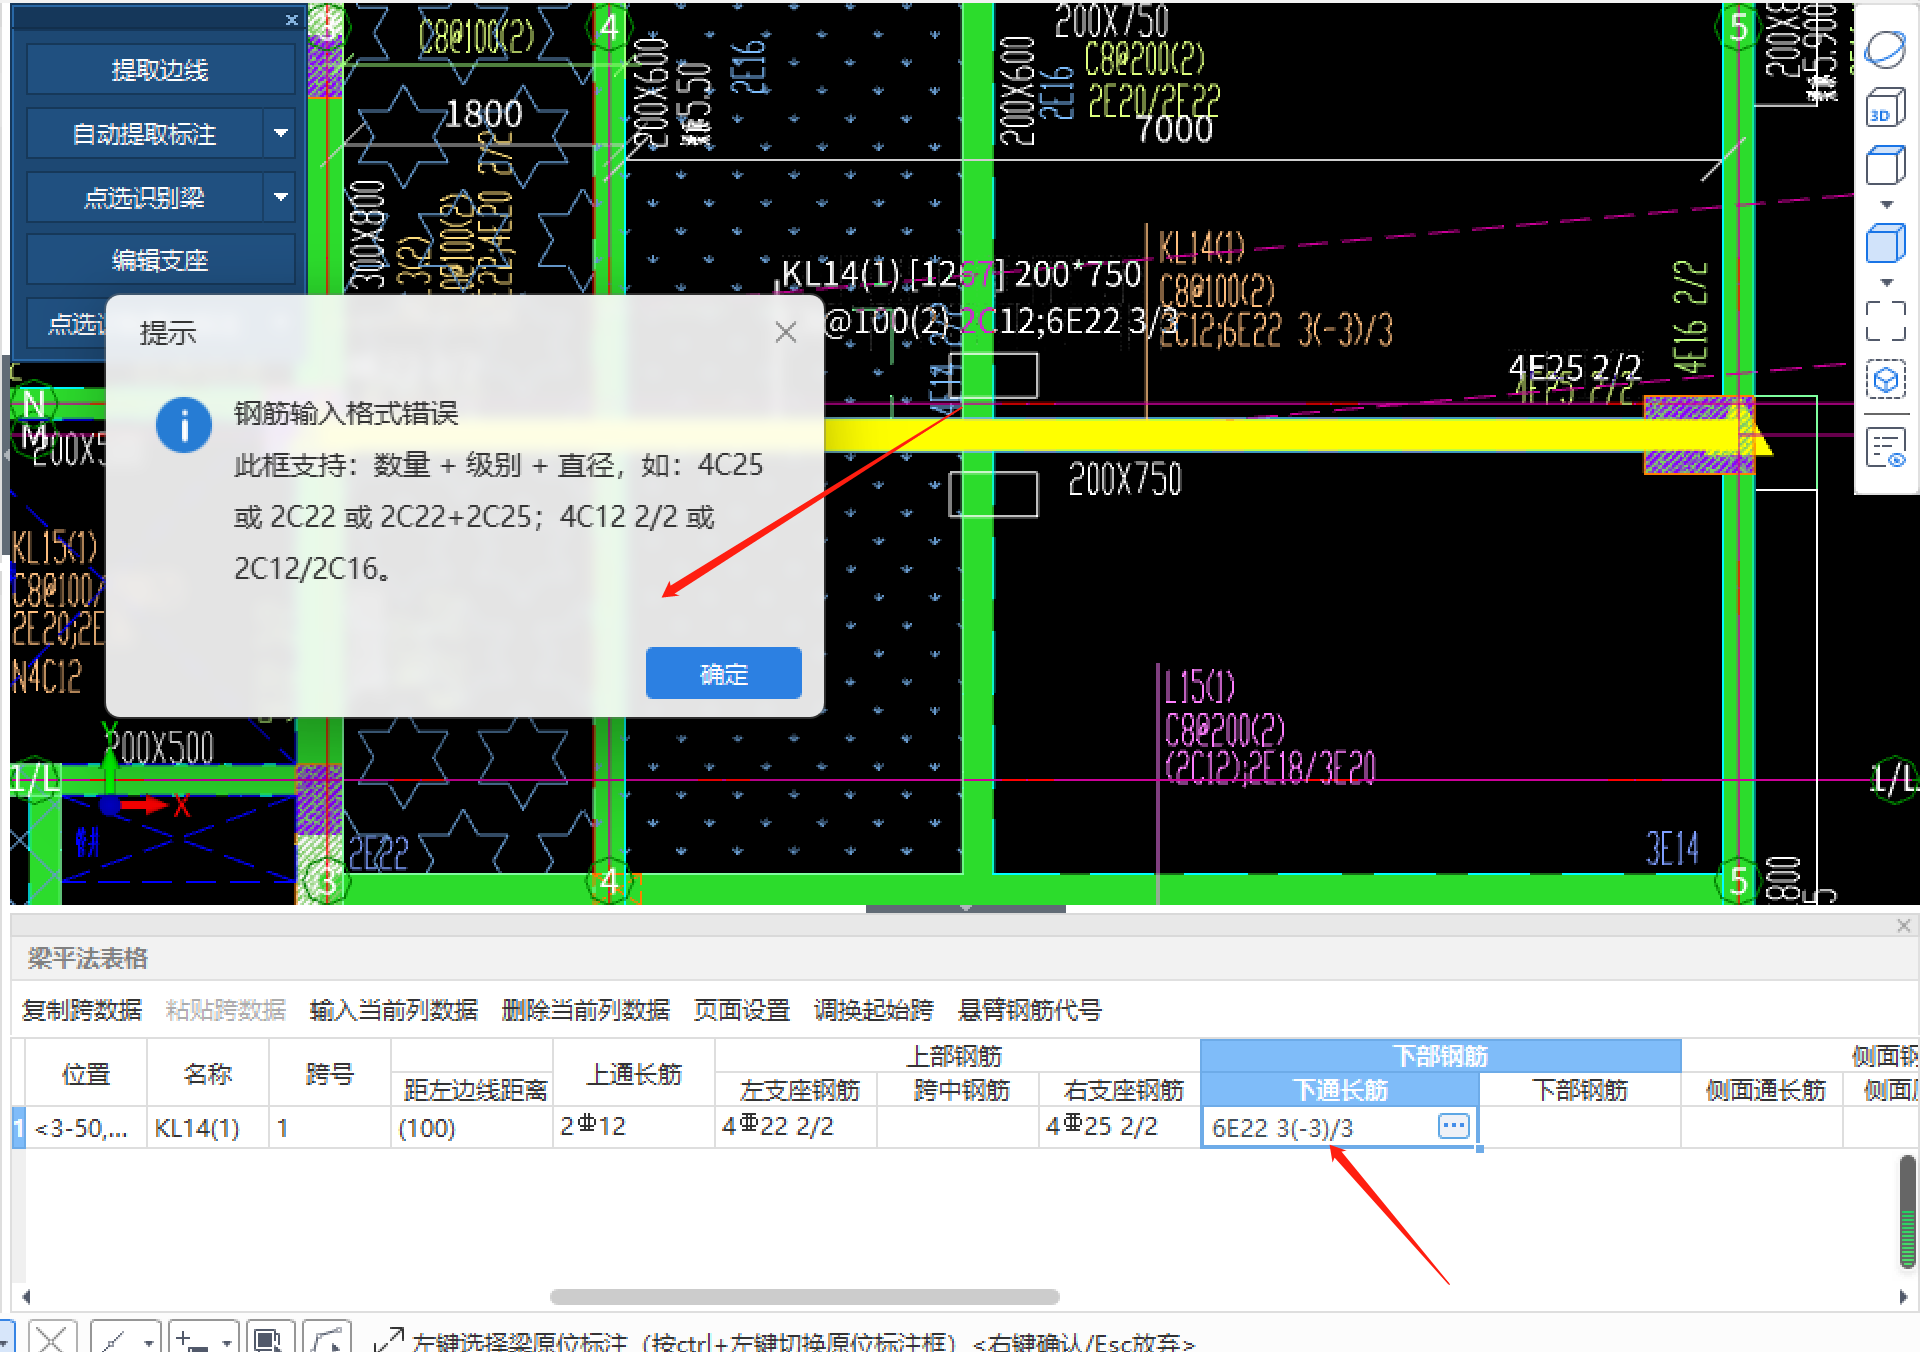Open dropdown under top view cube icon
The height and width of the screenshot is (1352, 1920).
tap(1886, 205)
